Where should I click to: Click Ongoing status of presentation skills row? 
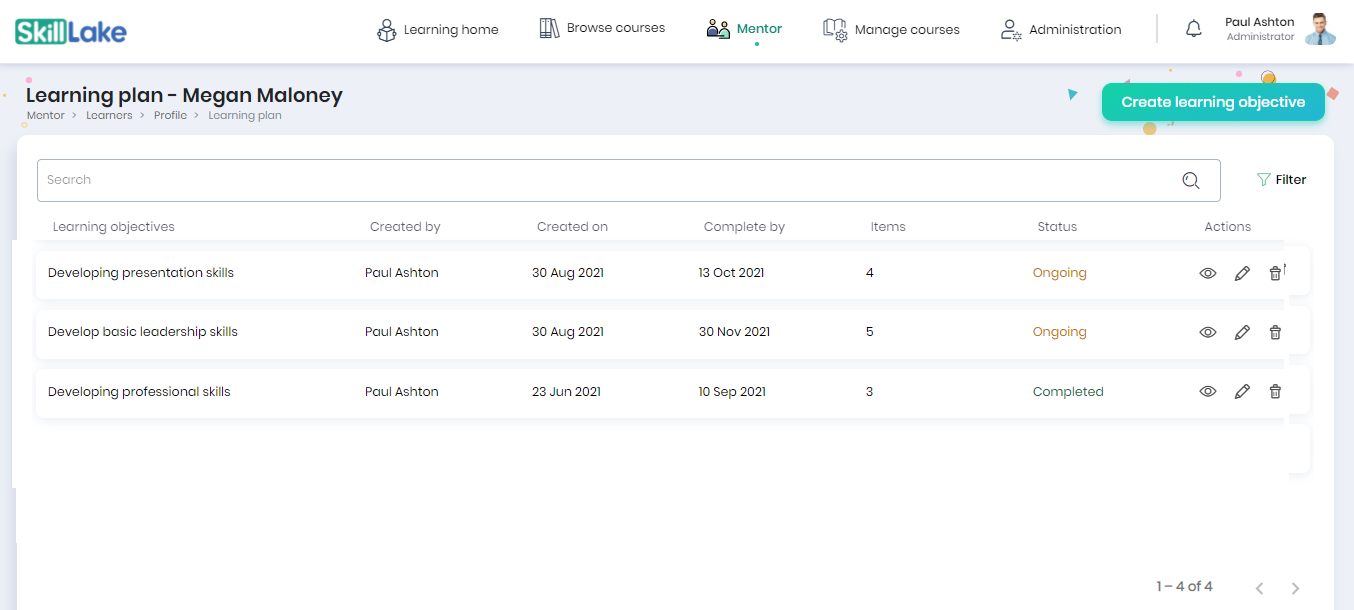point(1059,273)
